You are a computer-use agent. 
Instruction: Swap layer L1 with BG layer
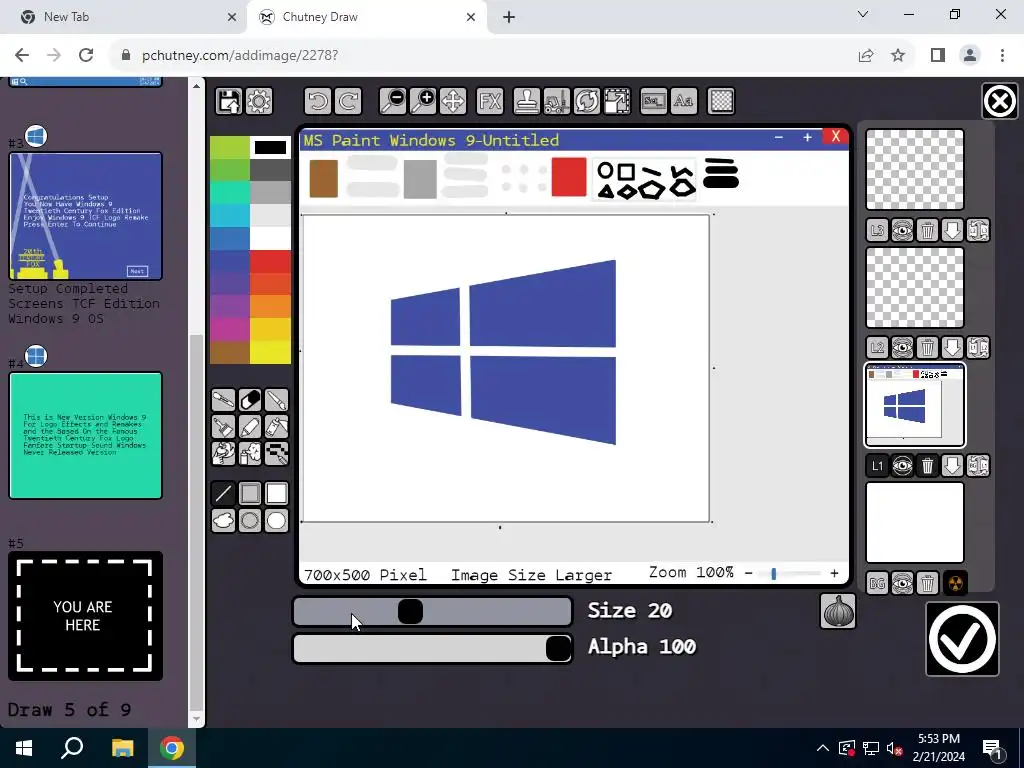(x=978, y=466)
